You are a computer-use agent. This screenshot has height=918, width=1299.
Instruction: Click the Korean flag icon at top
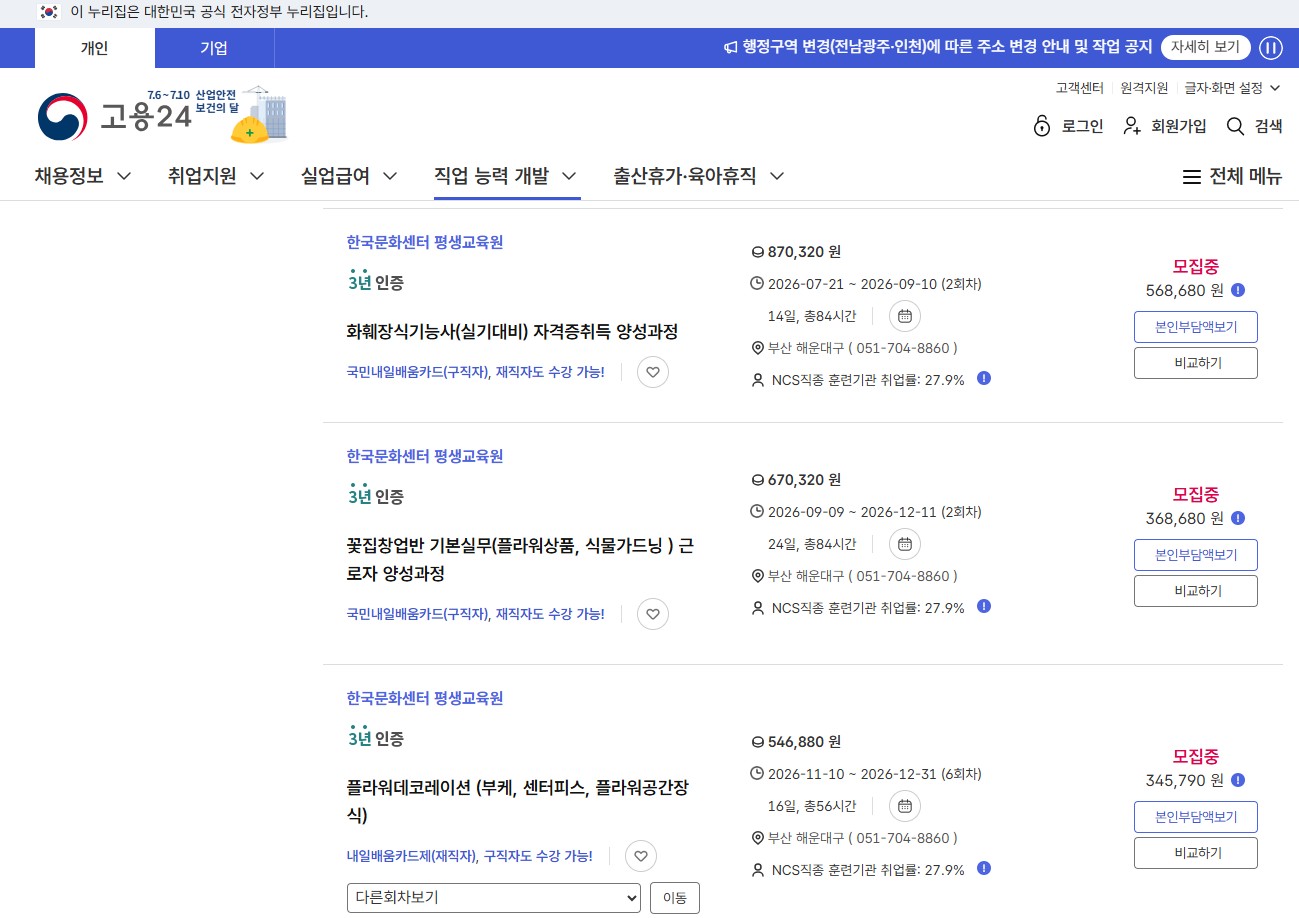[48, 12]
